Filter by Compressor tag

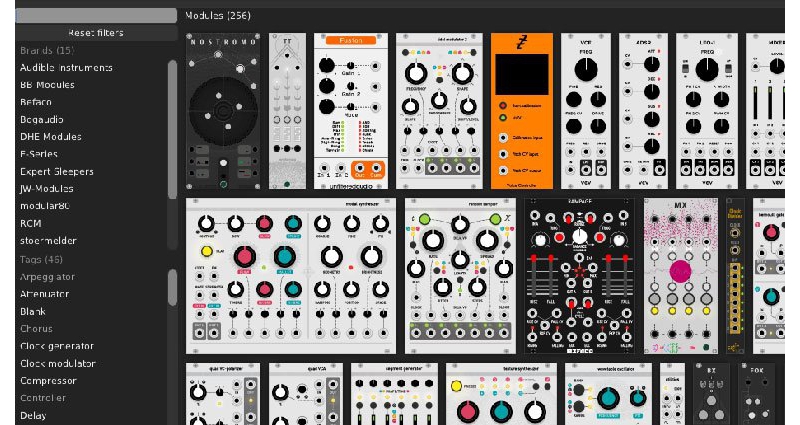click(x=48, y=381)
